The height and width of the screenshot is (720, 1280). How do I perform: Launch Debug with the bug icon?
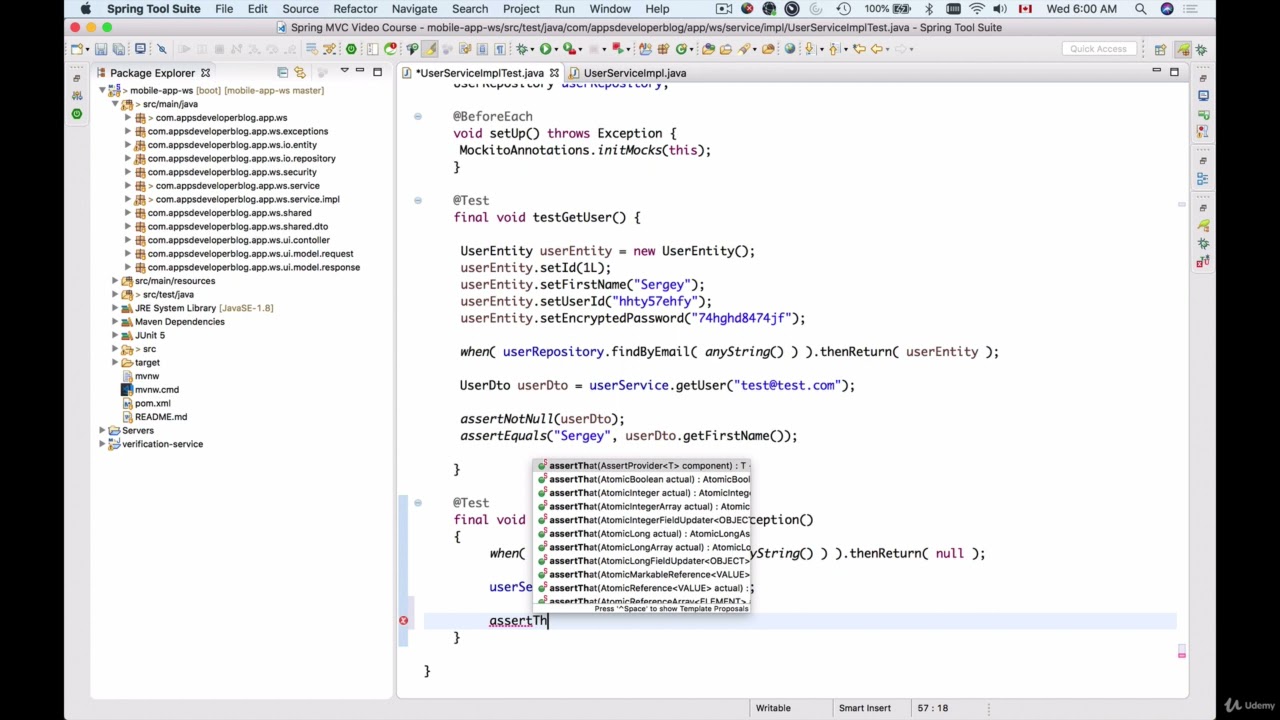click(x=522, y=48)
